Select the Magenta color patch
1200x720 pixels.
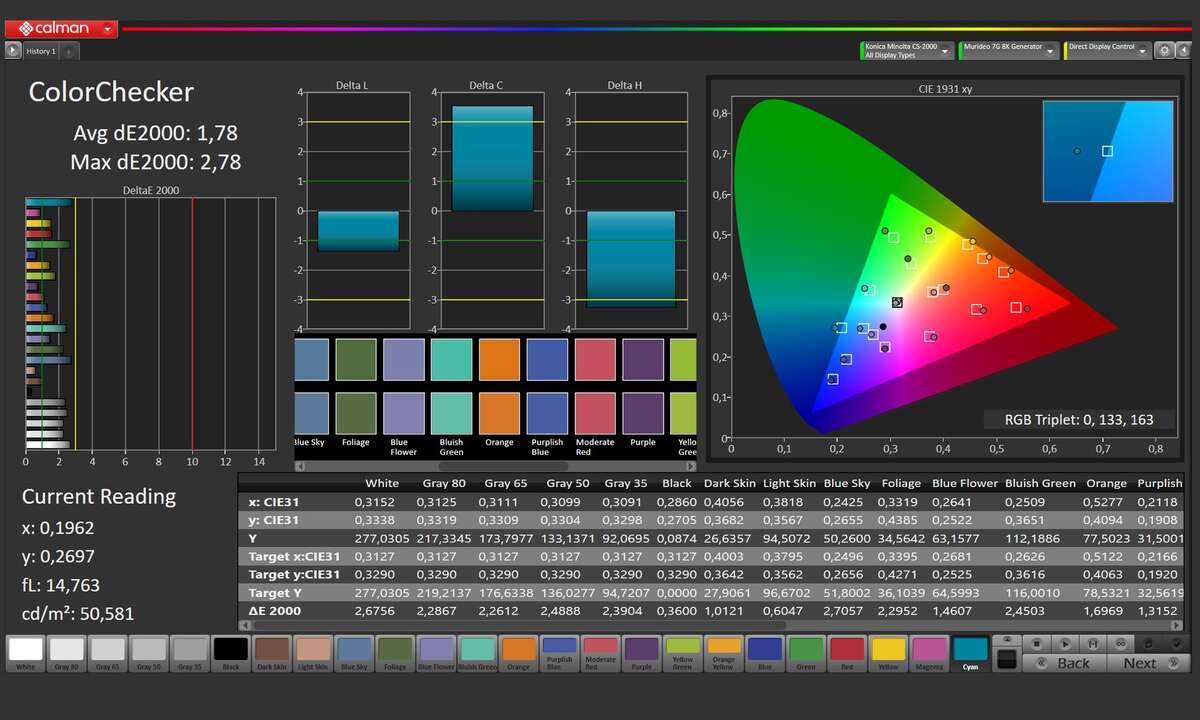tap(928, 652)
